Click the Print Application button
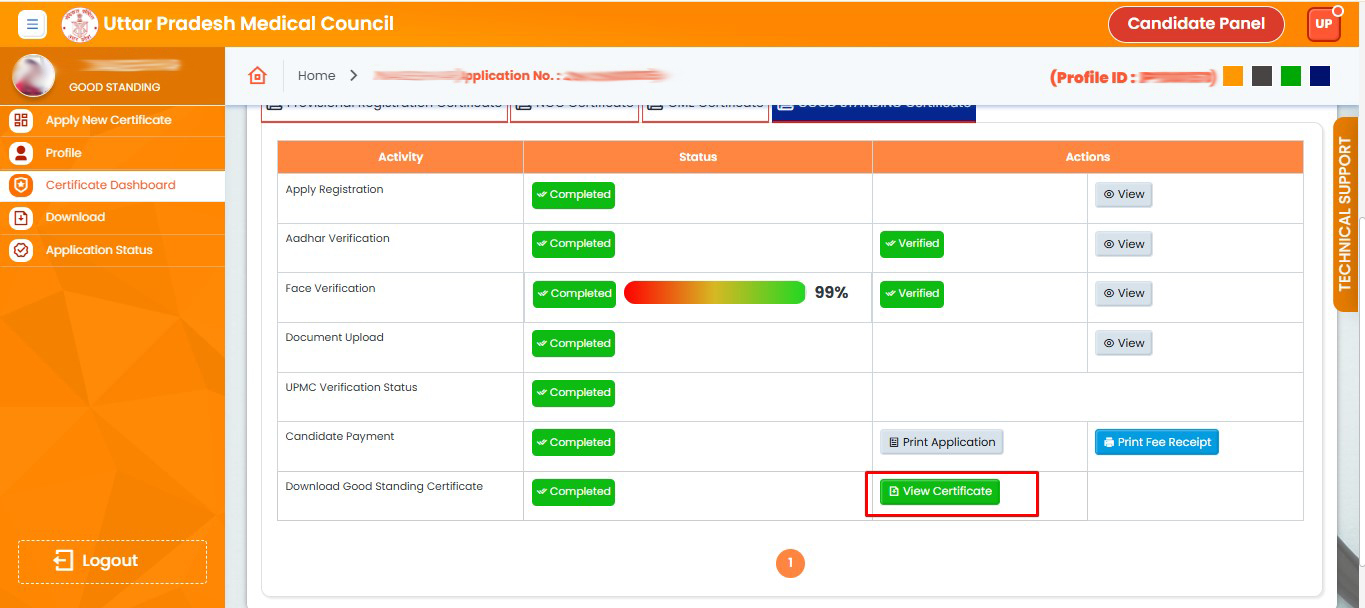Viewport: 1365px width, 608px height. click(x=941, y=442)
